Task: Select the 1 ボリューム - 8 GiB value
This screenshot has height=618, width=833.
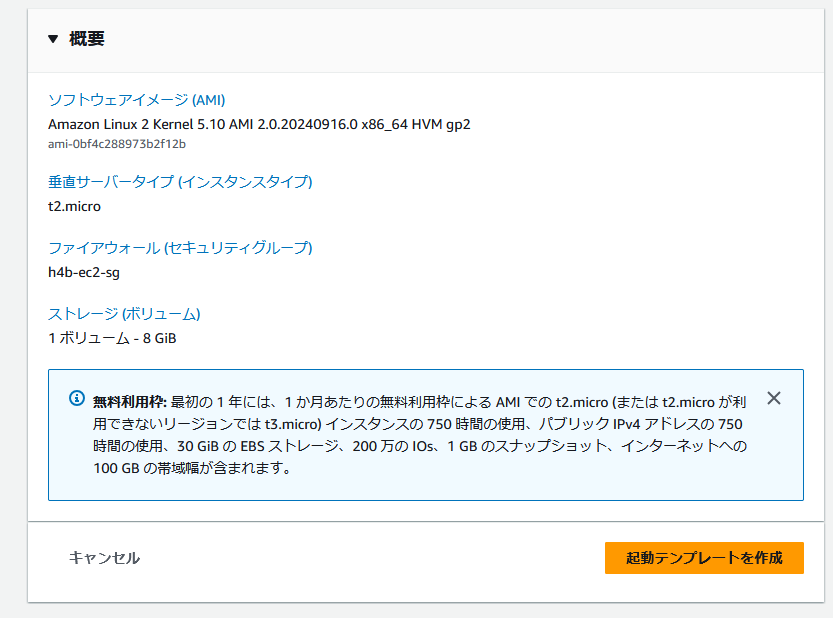Action: click(112, 338)
